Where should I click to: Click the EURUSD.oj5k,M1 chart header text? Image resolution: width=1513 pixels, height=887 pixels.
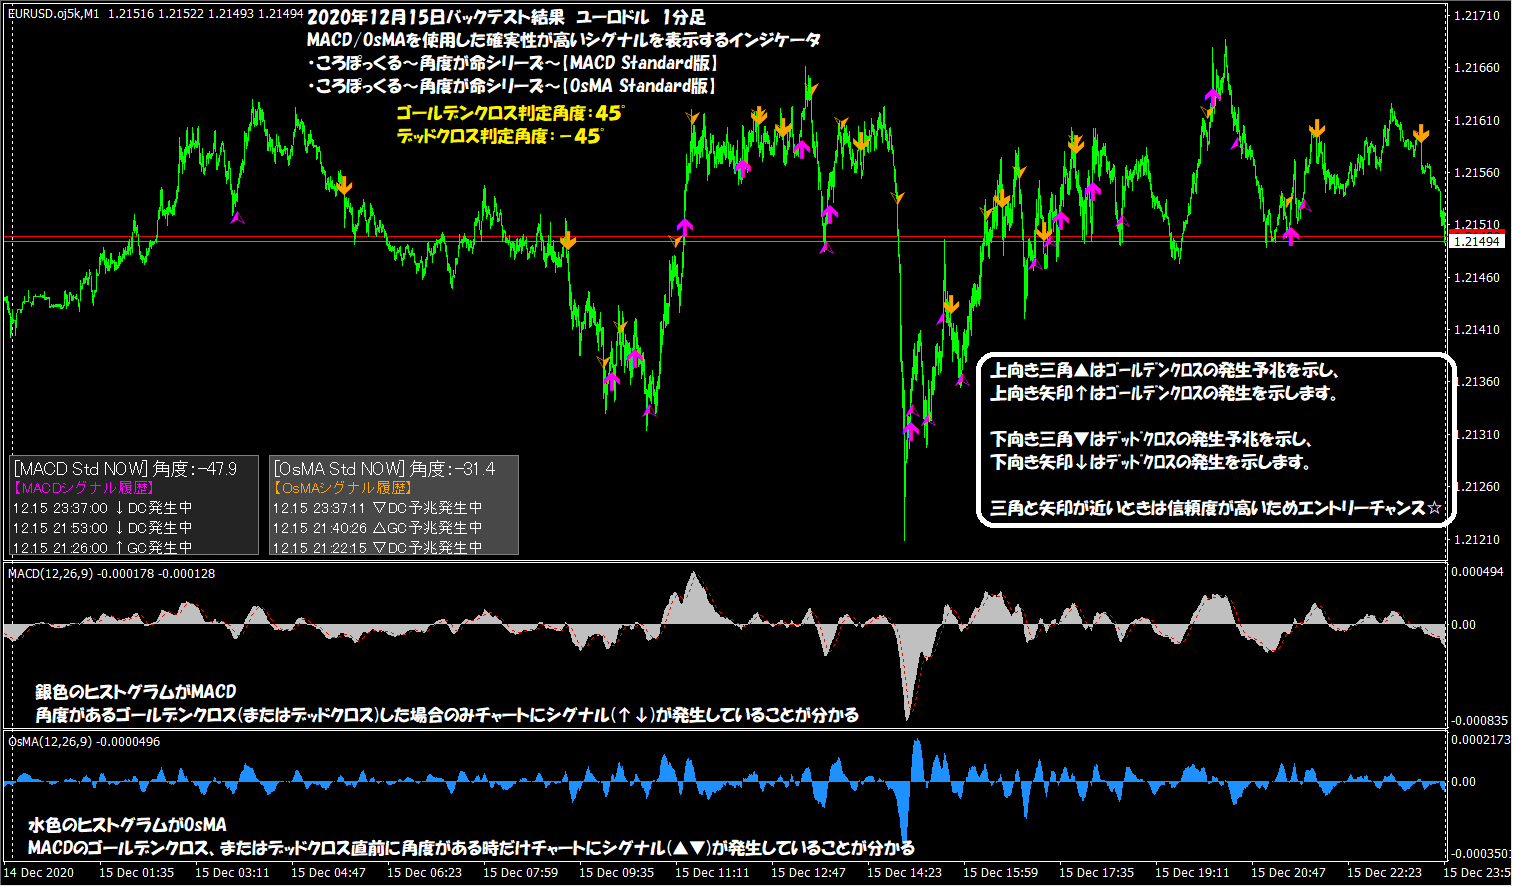(155, 13)
